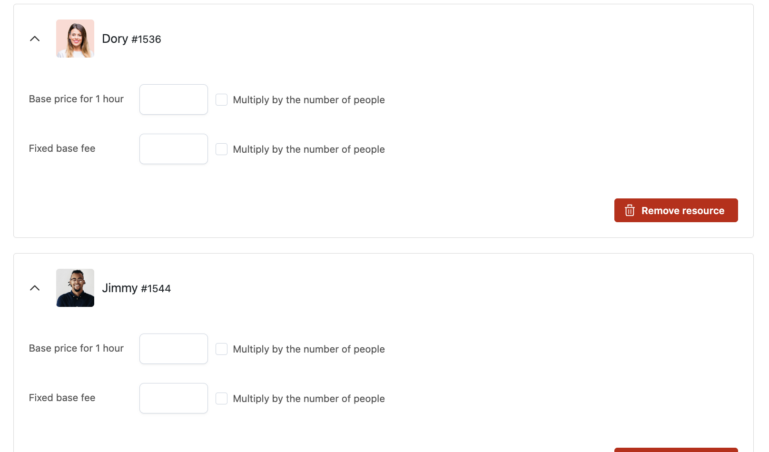Focus Dory's fixed base fee field
Screen dimensions: 769x452
tap(173, 149)
